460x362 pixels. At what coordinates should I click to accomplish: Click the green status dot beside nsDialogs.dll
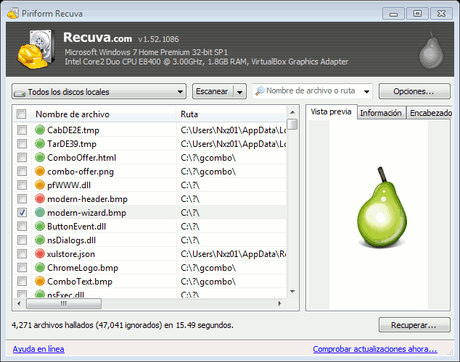click(x=40, y=240)
